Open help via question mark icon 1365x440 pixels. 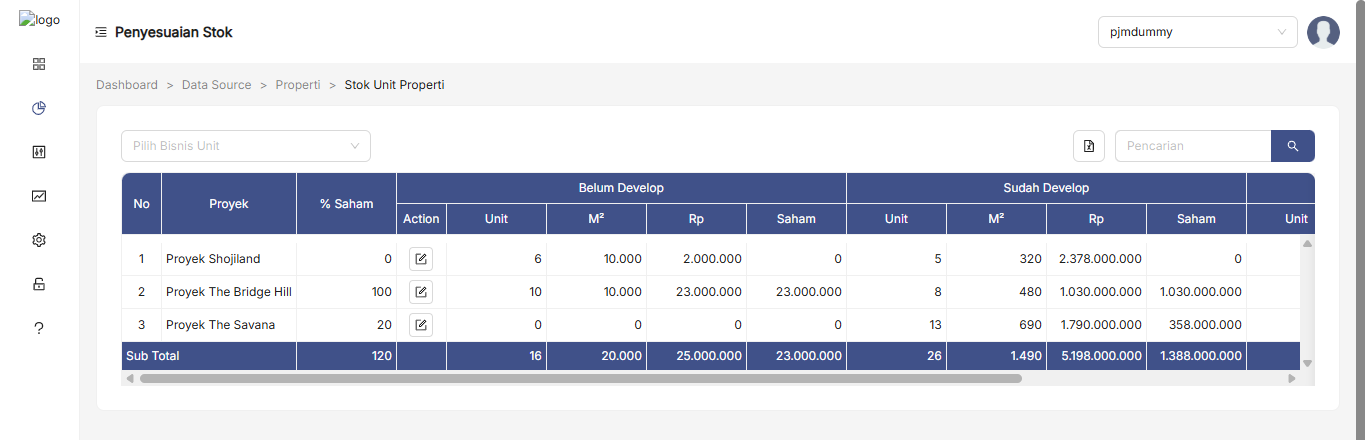coord(39,328)
